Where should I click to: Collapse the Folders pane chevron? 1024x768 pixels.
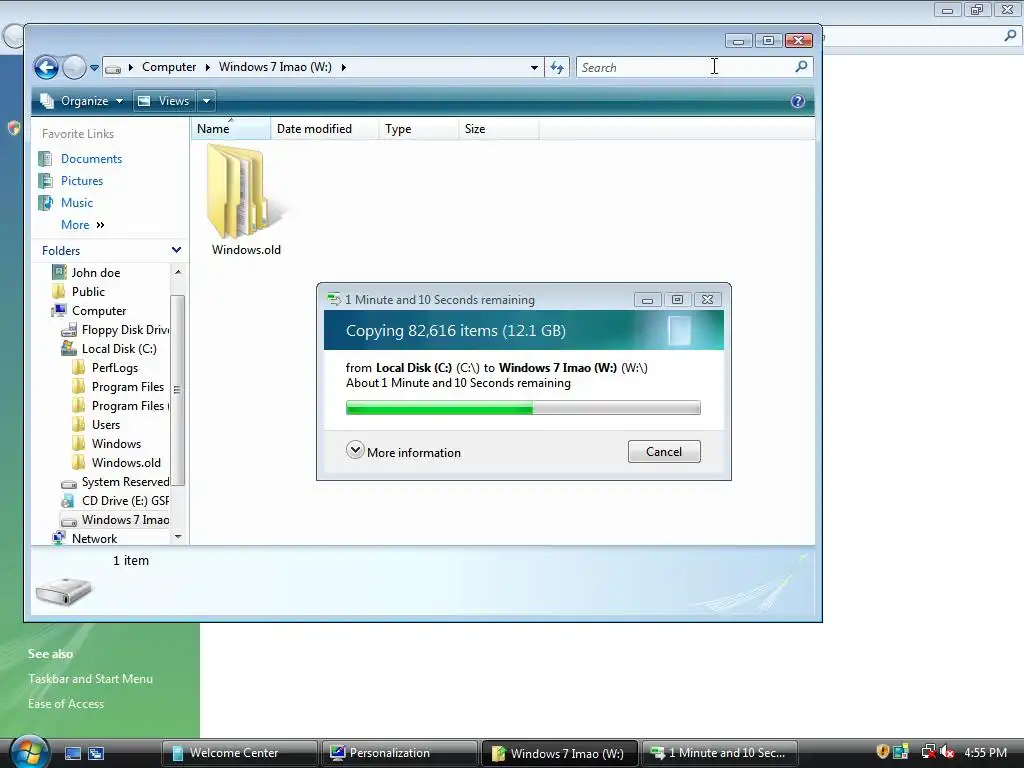click(x=176, y=250)
